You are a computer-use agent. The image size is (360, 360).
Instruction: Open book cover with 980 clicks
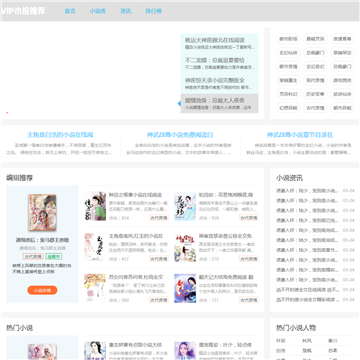(x=95, y=288)
